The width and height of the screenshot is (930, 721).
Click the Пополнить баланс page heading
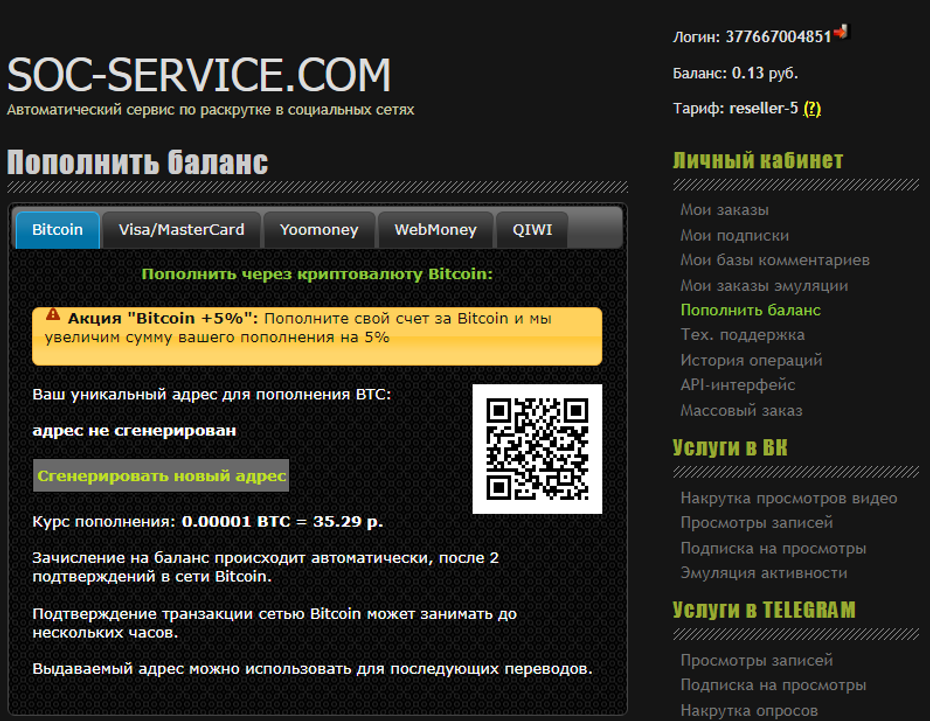tap(138, 162)
